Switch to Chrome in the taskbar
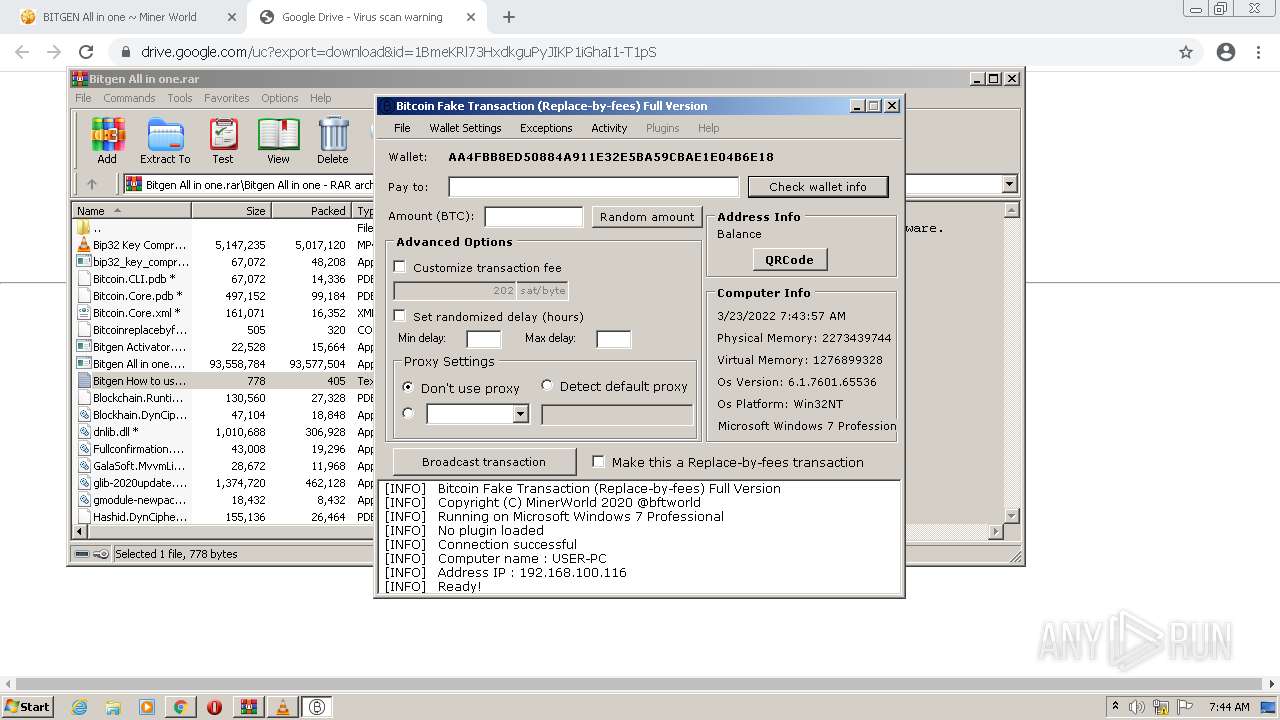This screenshot has width=1280, height=720. pyautogui.click(x=181, y=707)
